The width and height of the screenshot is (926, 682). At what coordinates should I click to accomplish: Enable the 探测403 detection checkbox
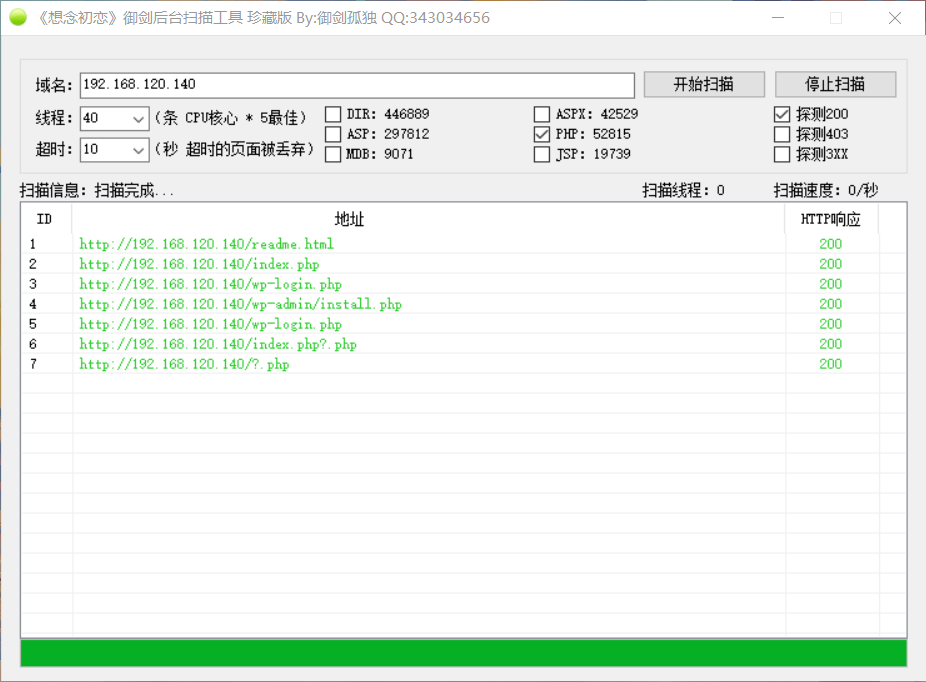tap(782, 134)
